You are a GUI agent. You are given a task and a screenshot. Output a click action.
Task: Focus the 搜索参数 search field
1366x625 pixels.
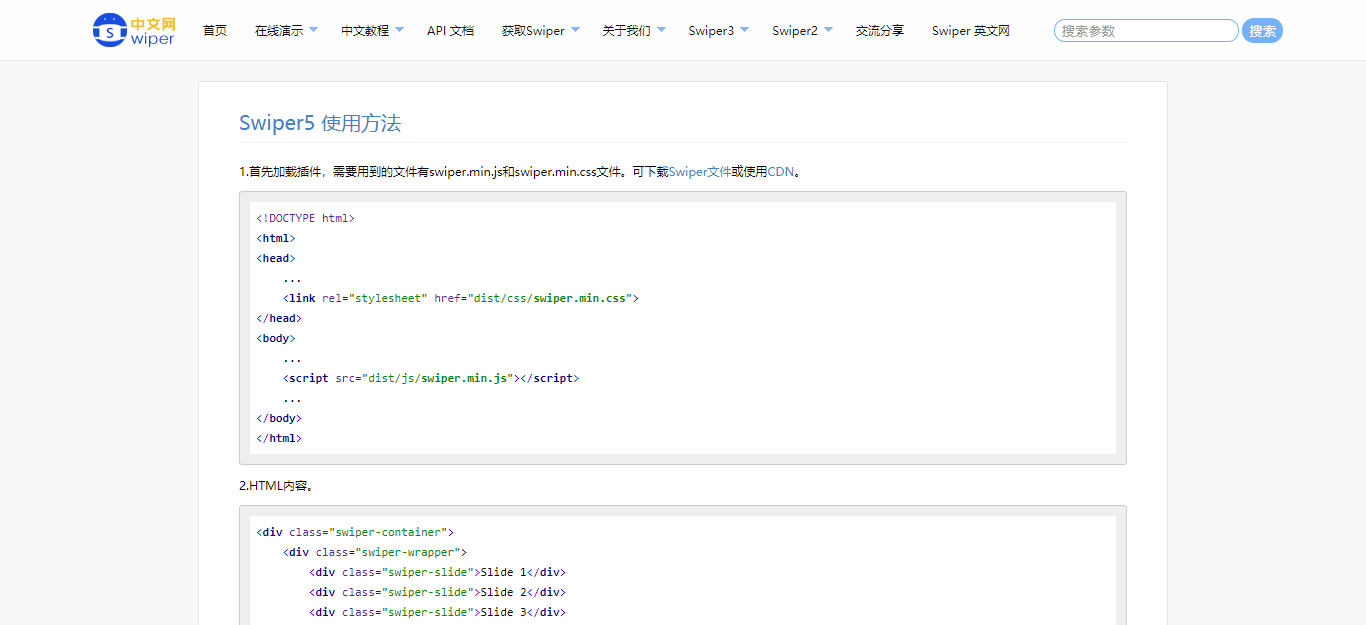click(x=1146, y=31)
